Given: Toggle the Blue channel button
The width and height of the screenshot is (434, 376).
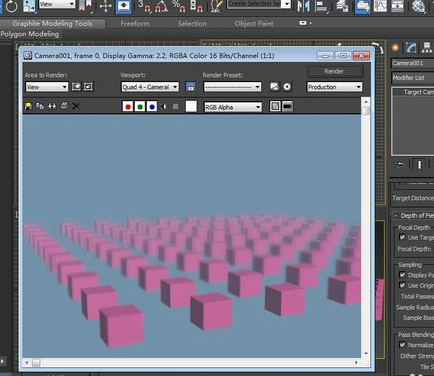Looking at the screenshot, I should tap(152, 107).
